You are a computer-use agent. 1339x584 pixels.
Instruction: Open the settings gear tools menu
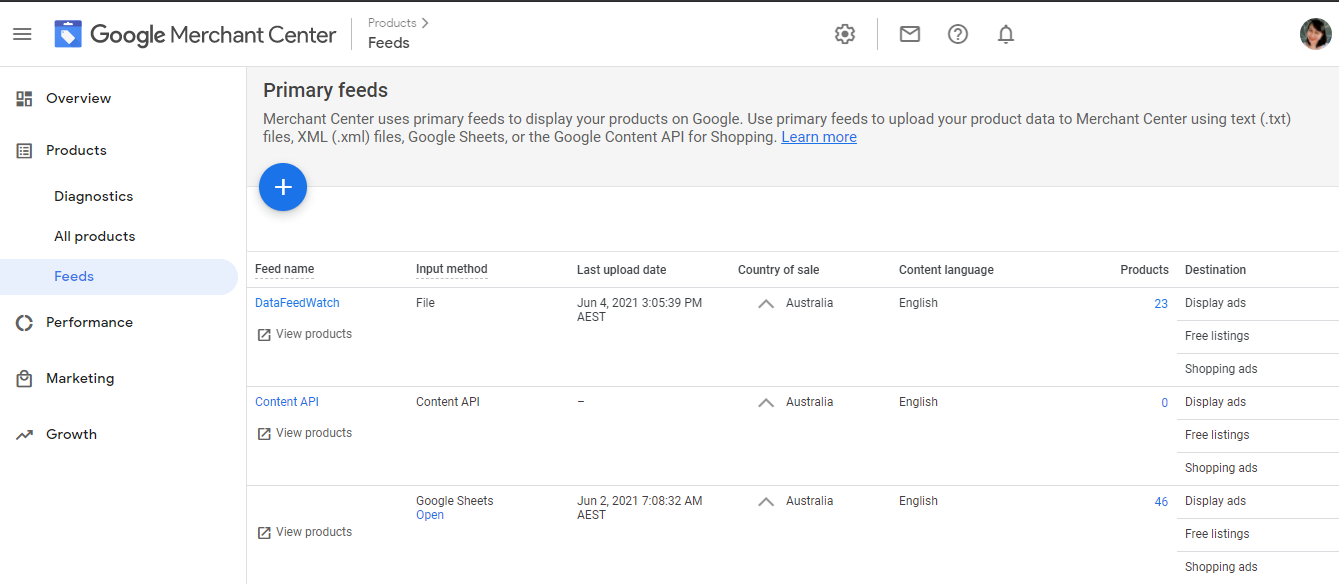(x=845, y=34)
